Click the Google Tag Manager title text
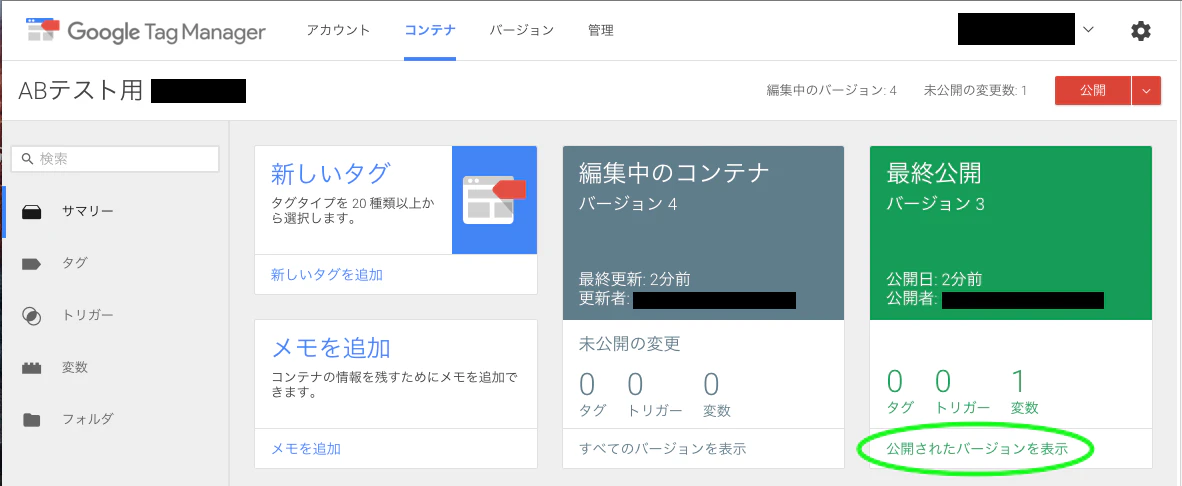 [167, 32]
